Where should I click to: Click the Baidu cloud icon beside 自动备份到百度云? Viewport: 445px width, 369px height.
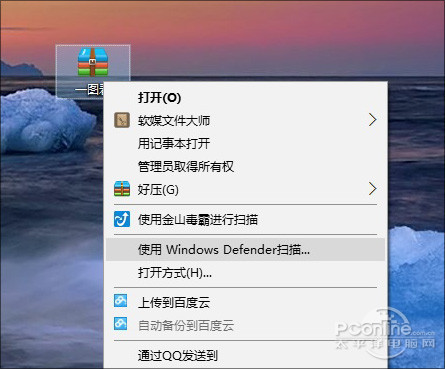click(x=120, y=323)
